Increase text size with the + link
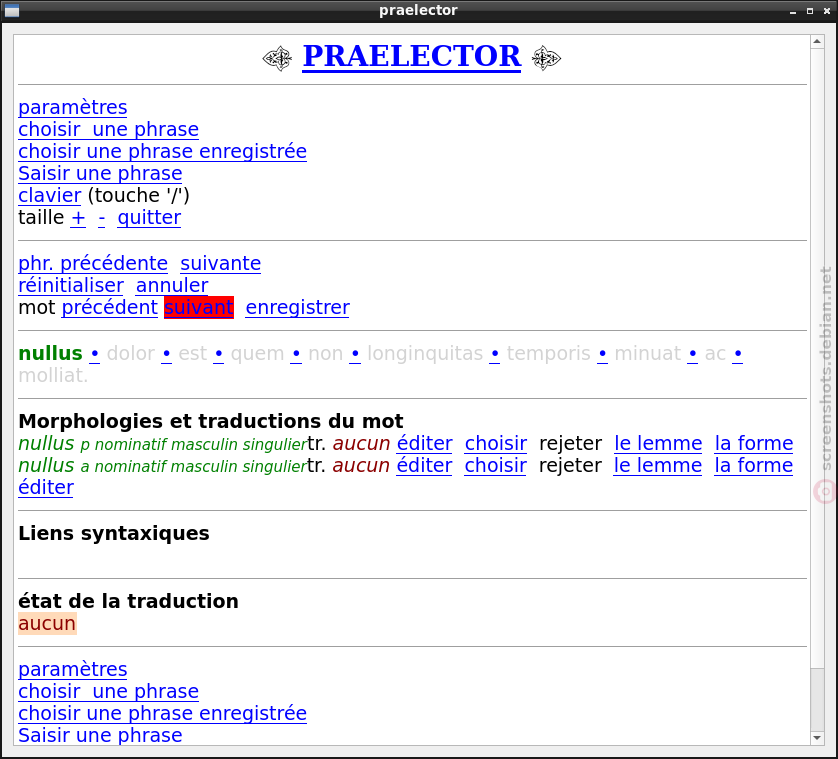Screen dimensions: 838x759 click(x=78, y=218)
